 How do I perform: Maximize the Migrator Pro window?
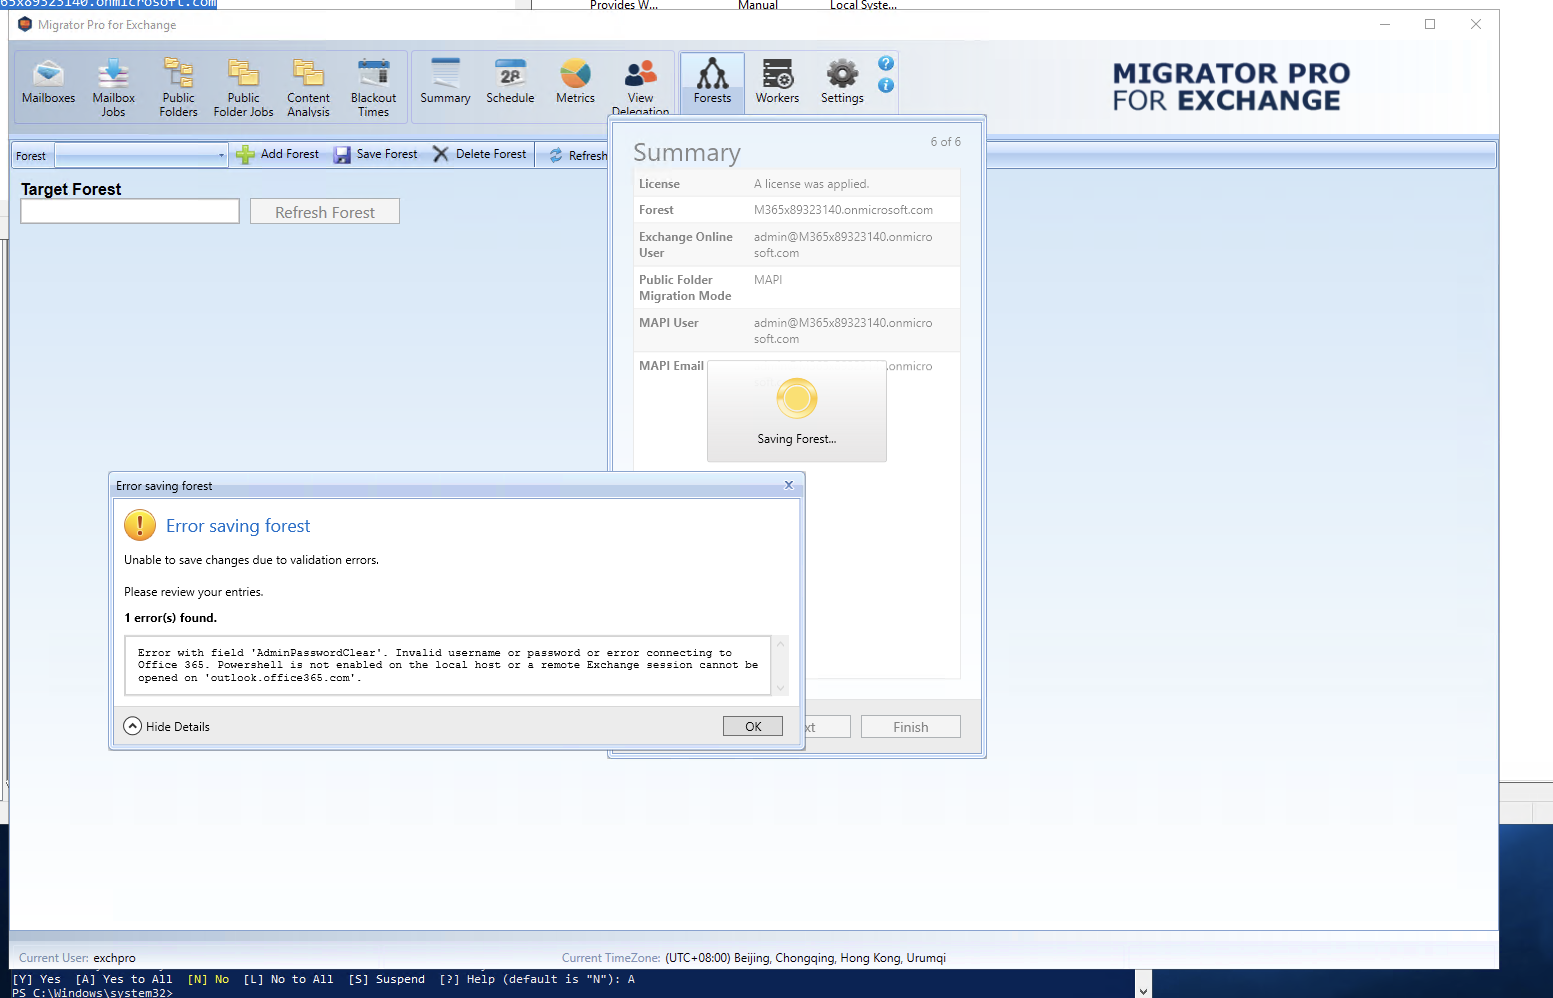coord(1430,24)
